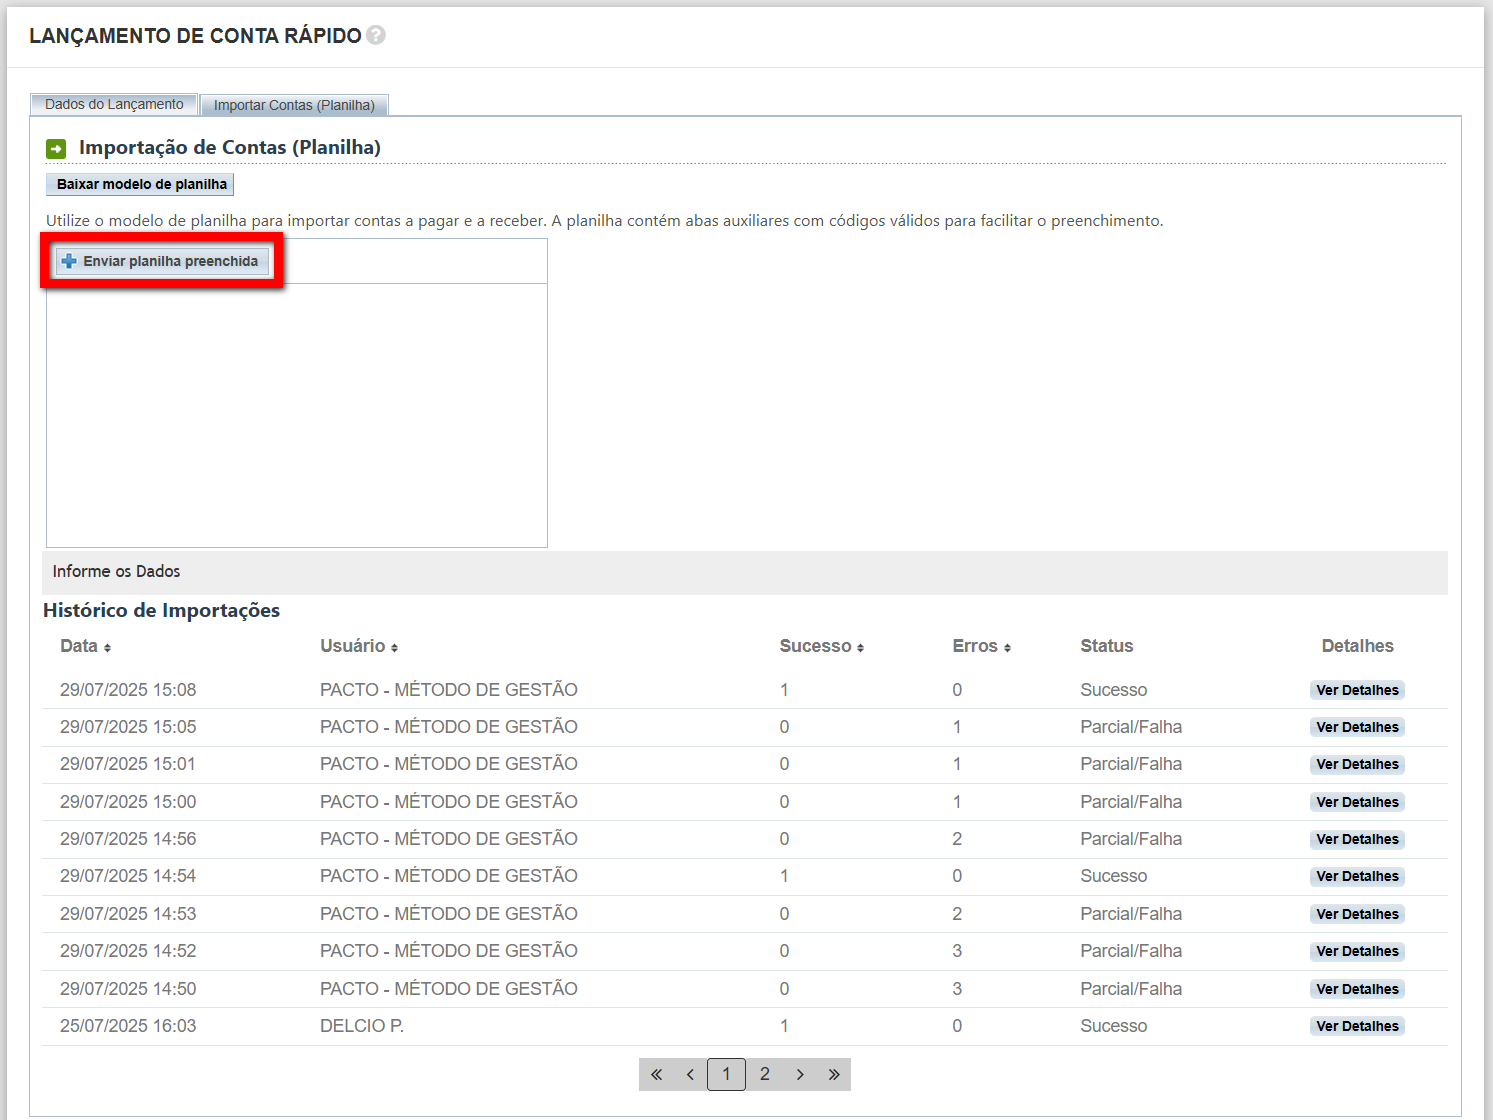Switch to Dados do Lançamento tab

point(114,104)
